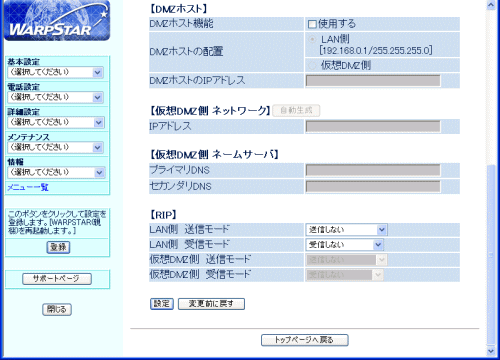Viewport: 500px width, 360px height.
Task: Click the scrollbar down arrow
Action: pos(491,351)
